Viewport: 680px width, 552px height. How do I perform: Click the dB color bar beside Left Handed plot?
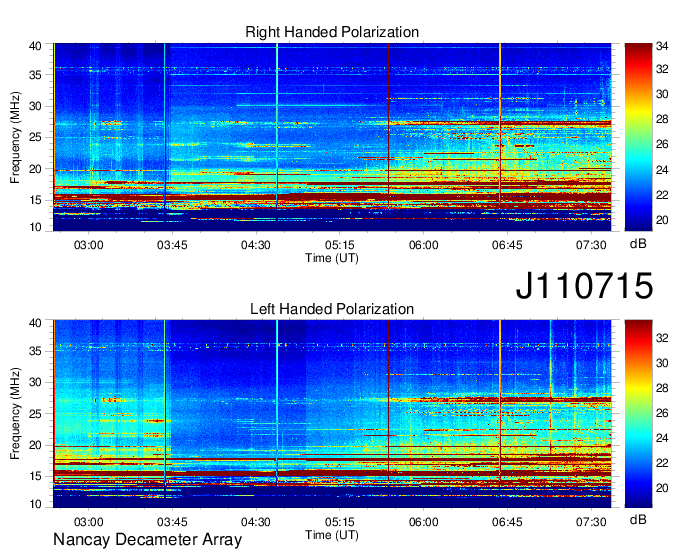[638, 414]
